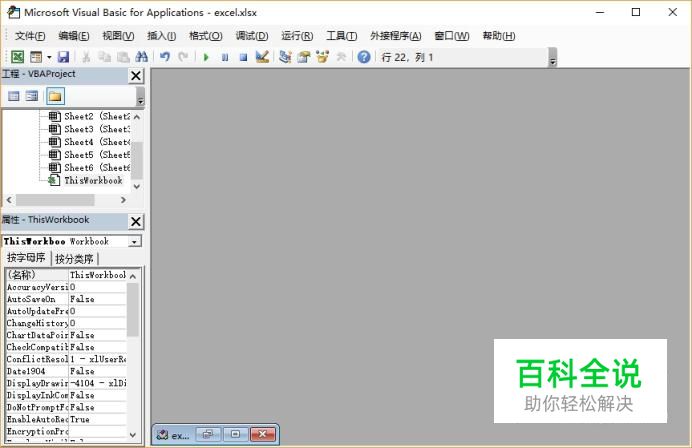The height and width of the screenshot is (448, 692).
Task: Click the Date1904 property value
Action: tap(98, 372)
